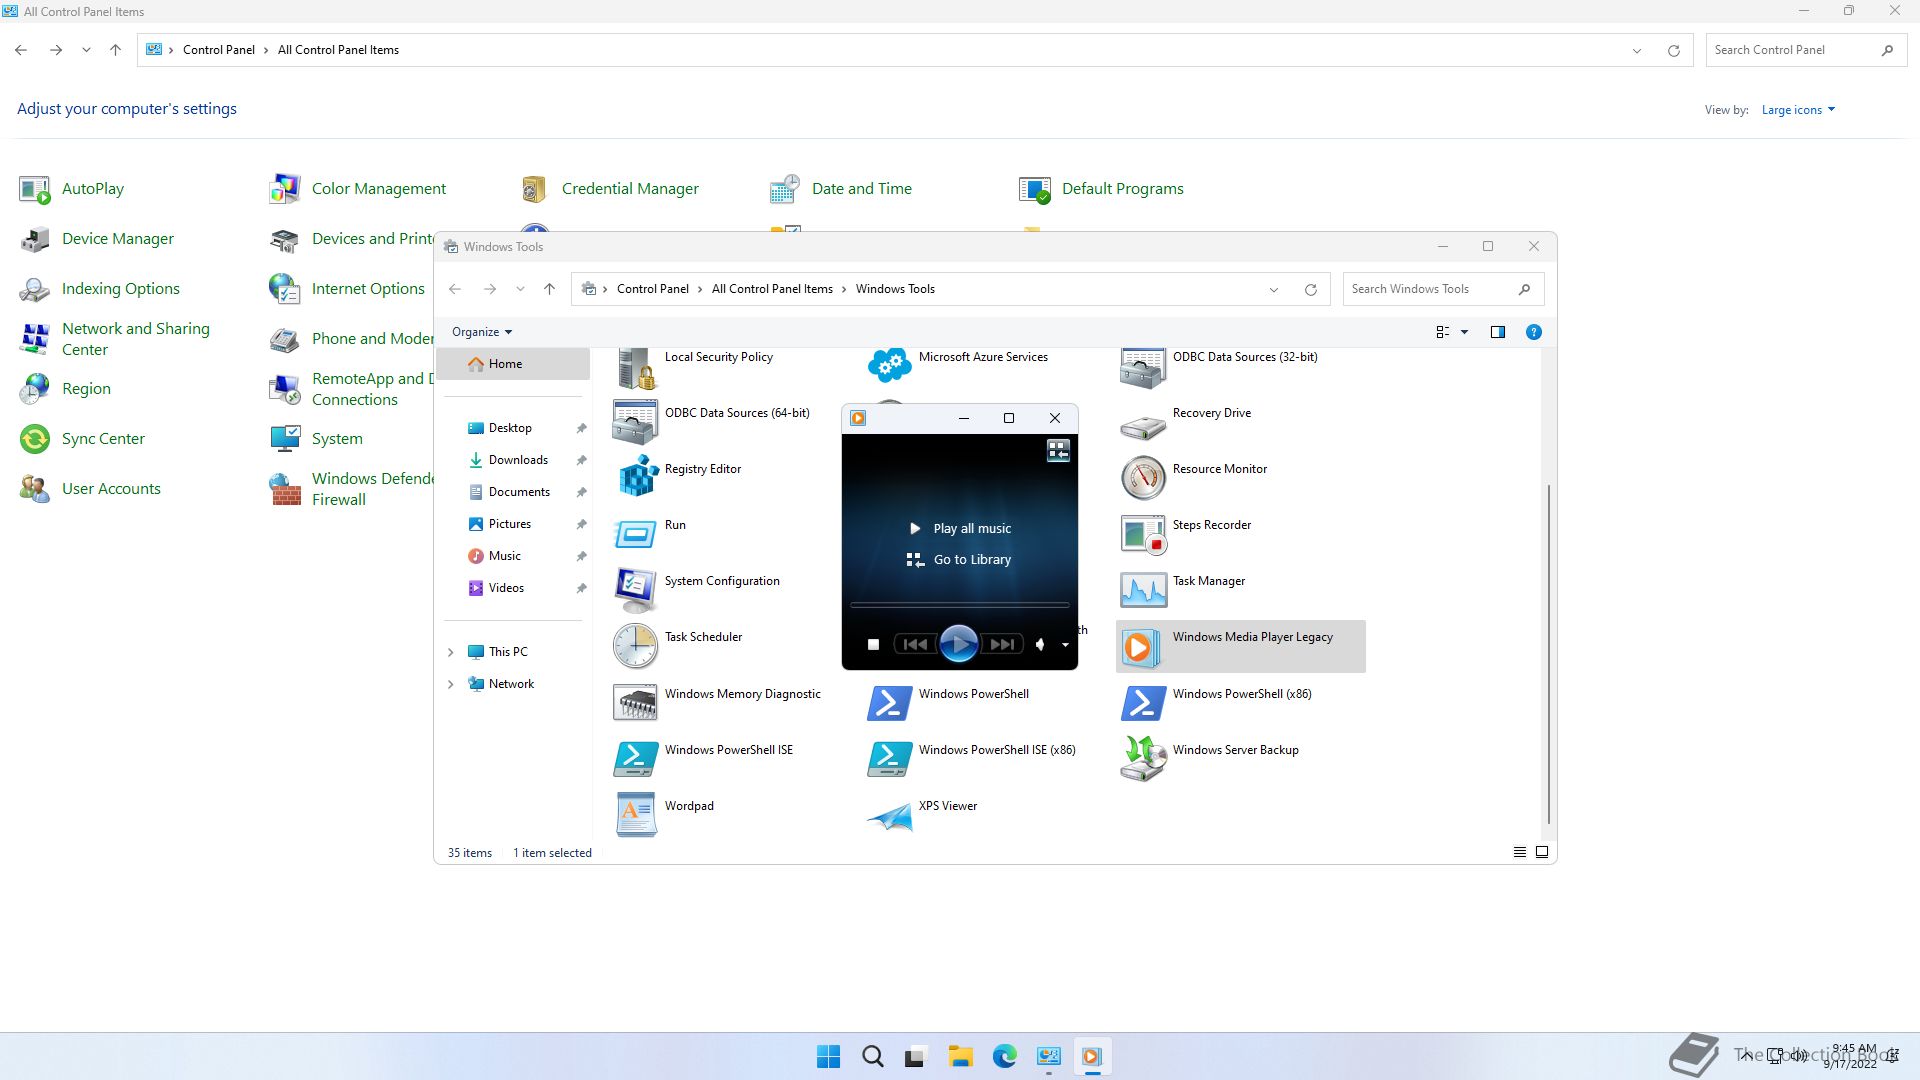Image resolution: width=1920 pixels, height=1080 pixels.
Task: Open address history dropdown in Windows Tools
Action: click(x=1274, y=290)
